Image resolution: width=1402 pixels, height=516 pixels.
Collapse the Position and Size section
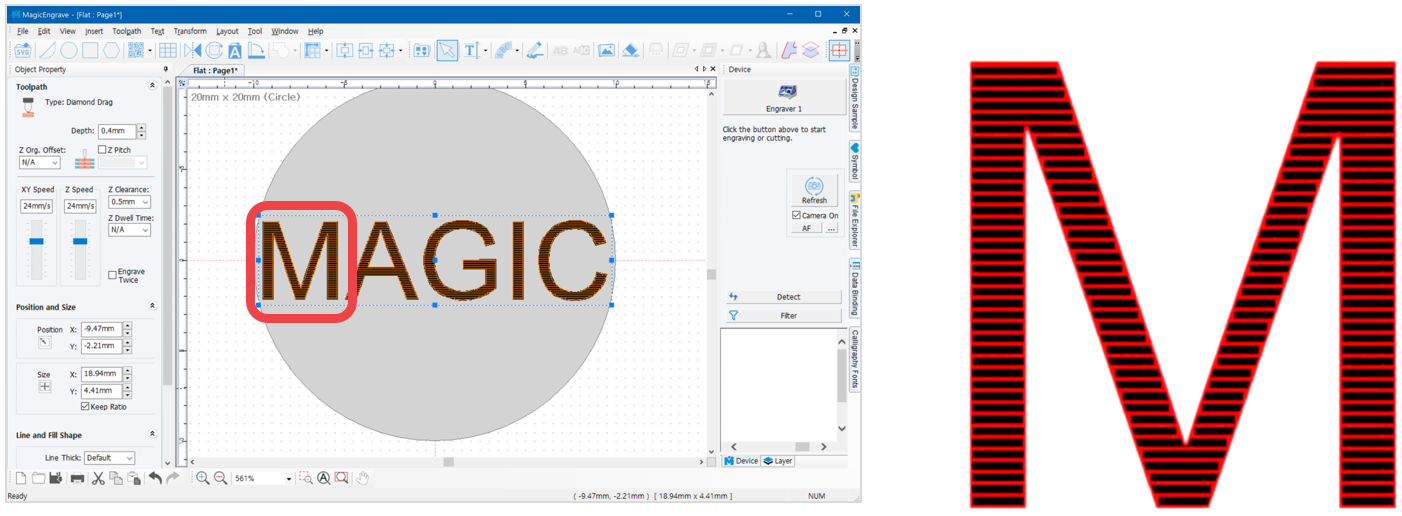click(x=152, y=307)
